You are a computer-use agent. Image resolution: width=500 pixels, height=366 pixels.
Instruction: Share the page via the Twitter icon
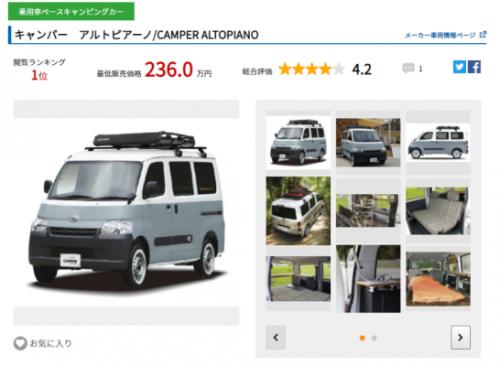[x=459, y=67]
